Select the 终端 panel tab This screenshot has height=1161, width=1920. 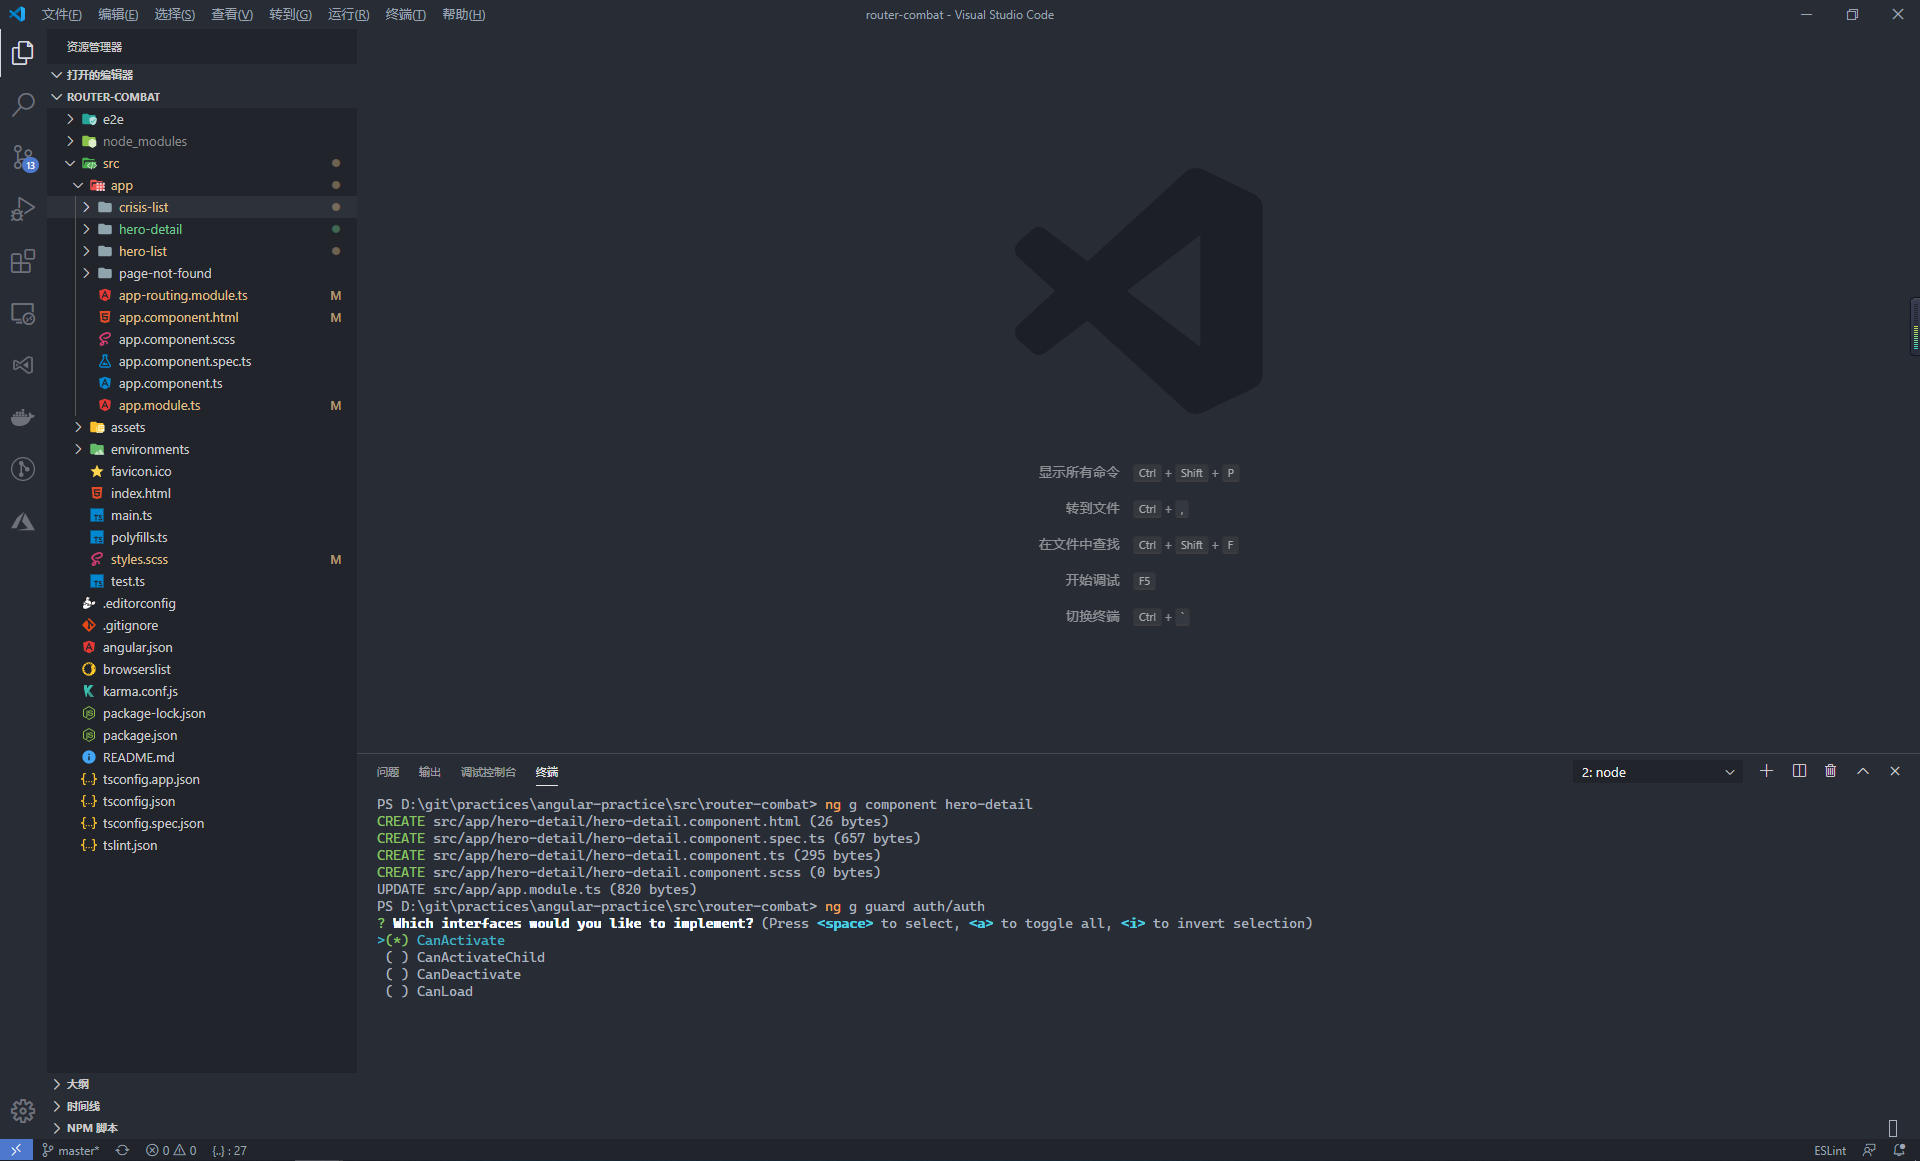tap(547, 772)
